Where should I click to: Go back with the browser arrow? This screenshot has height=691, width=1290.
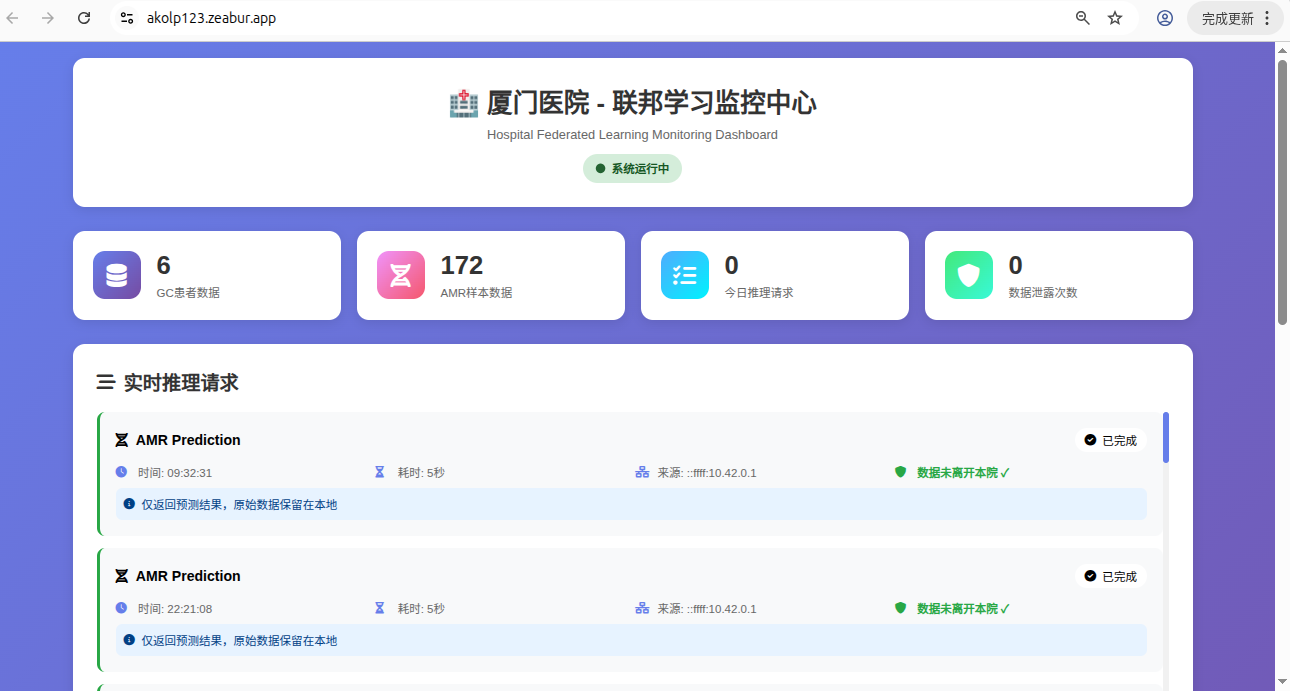click(13, 18)
